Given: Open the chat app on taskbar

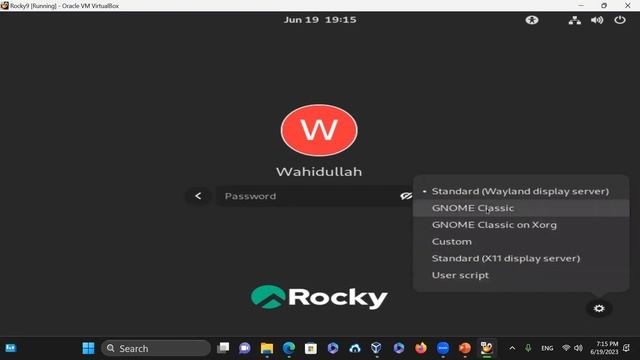Looking at the screenshot, I should tap(244, 348).
